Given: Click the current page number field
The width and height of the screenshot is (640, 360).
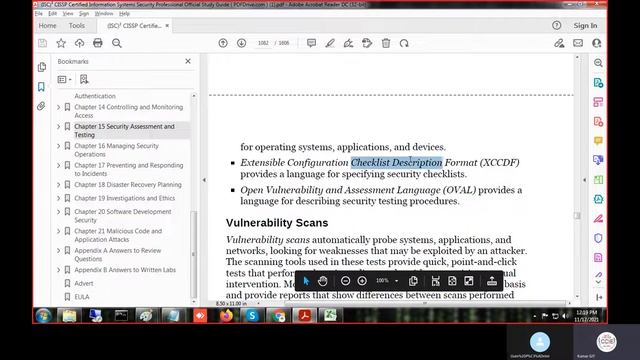Looking at the screenshot, I should tap(263, 43).
